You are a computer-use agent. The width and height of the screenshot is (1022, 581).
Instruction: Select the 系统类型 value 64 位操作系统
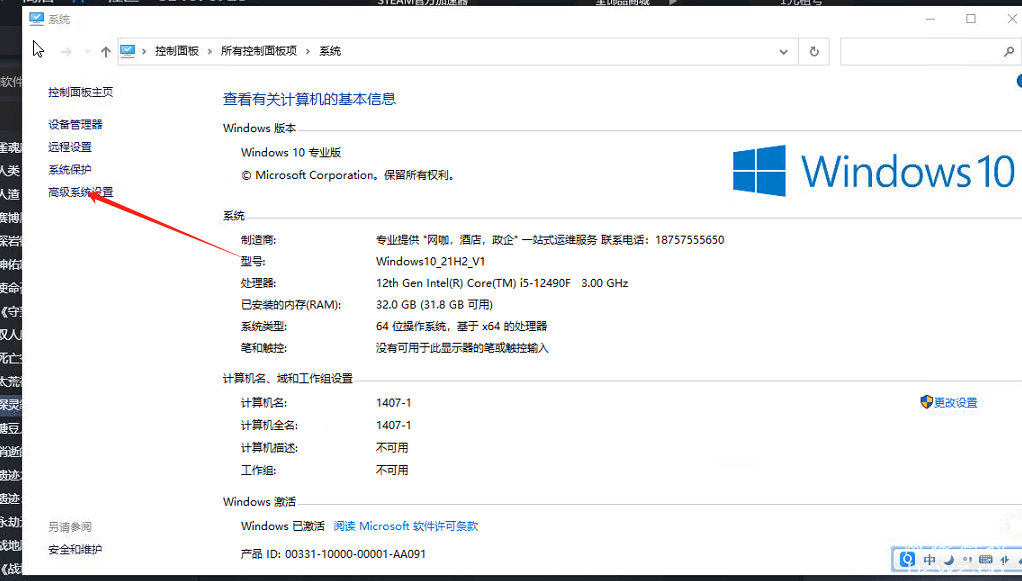pyautogui.click(x=461, y=326)
